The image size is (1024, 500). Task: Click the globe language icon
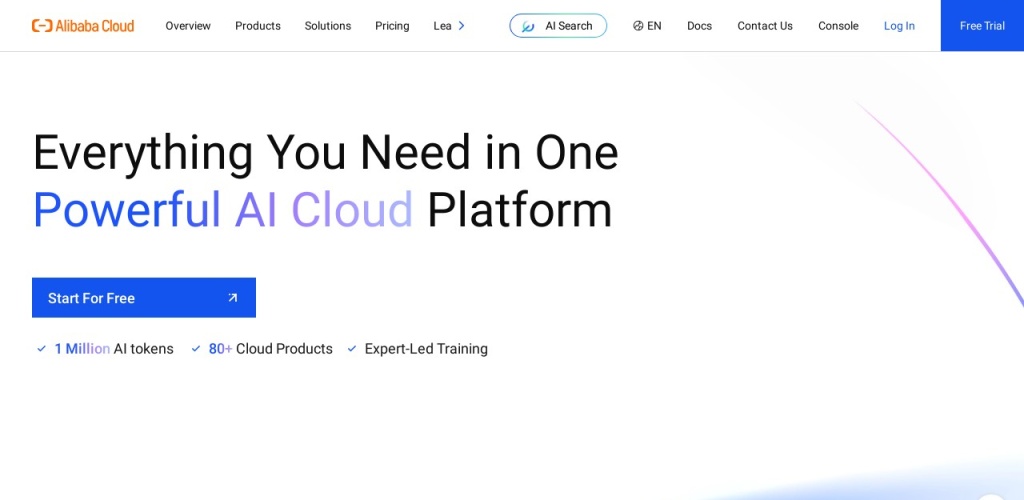[638, 26]
